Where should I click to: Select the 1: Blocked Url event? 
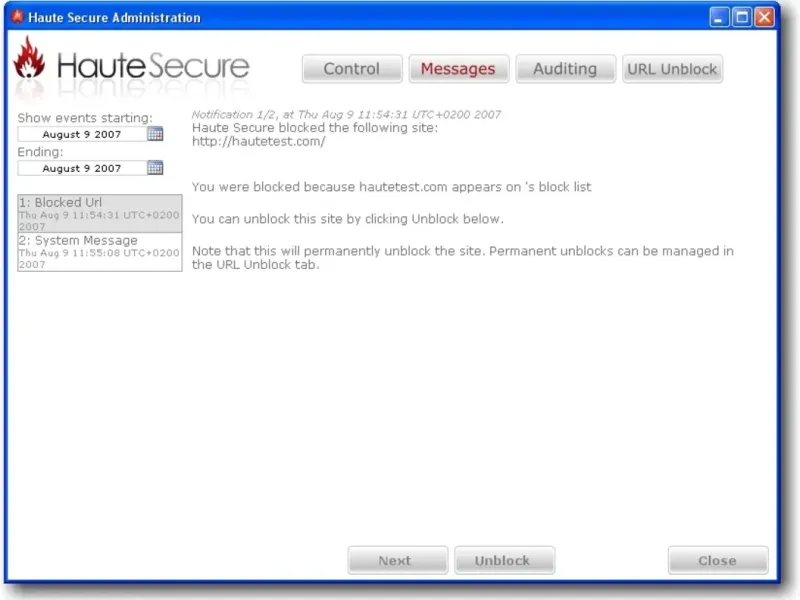tap(100, 214)
